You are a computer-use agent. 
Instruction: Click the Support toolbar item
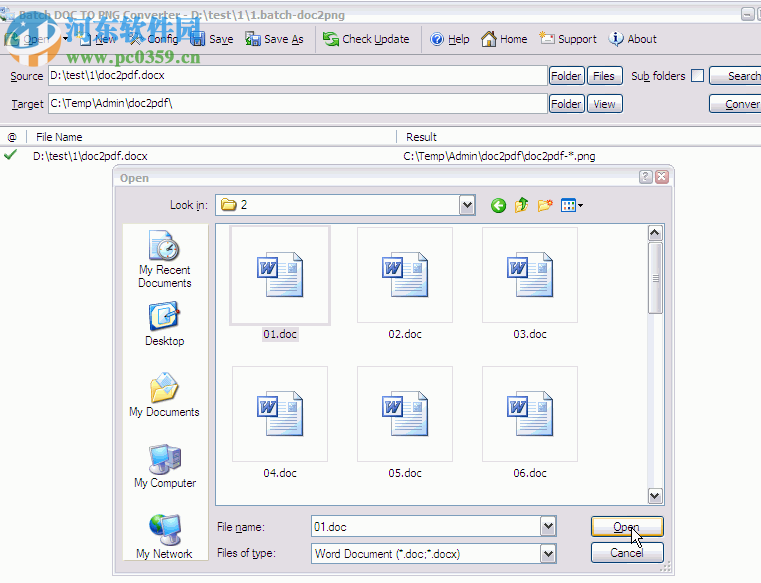(x=568, y=39)
